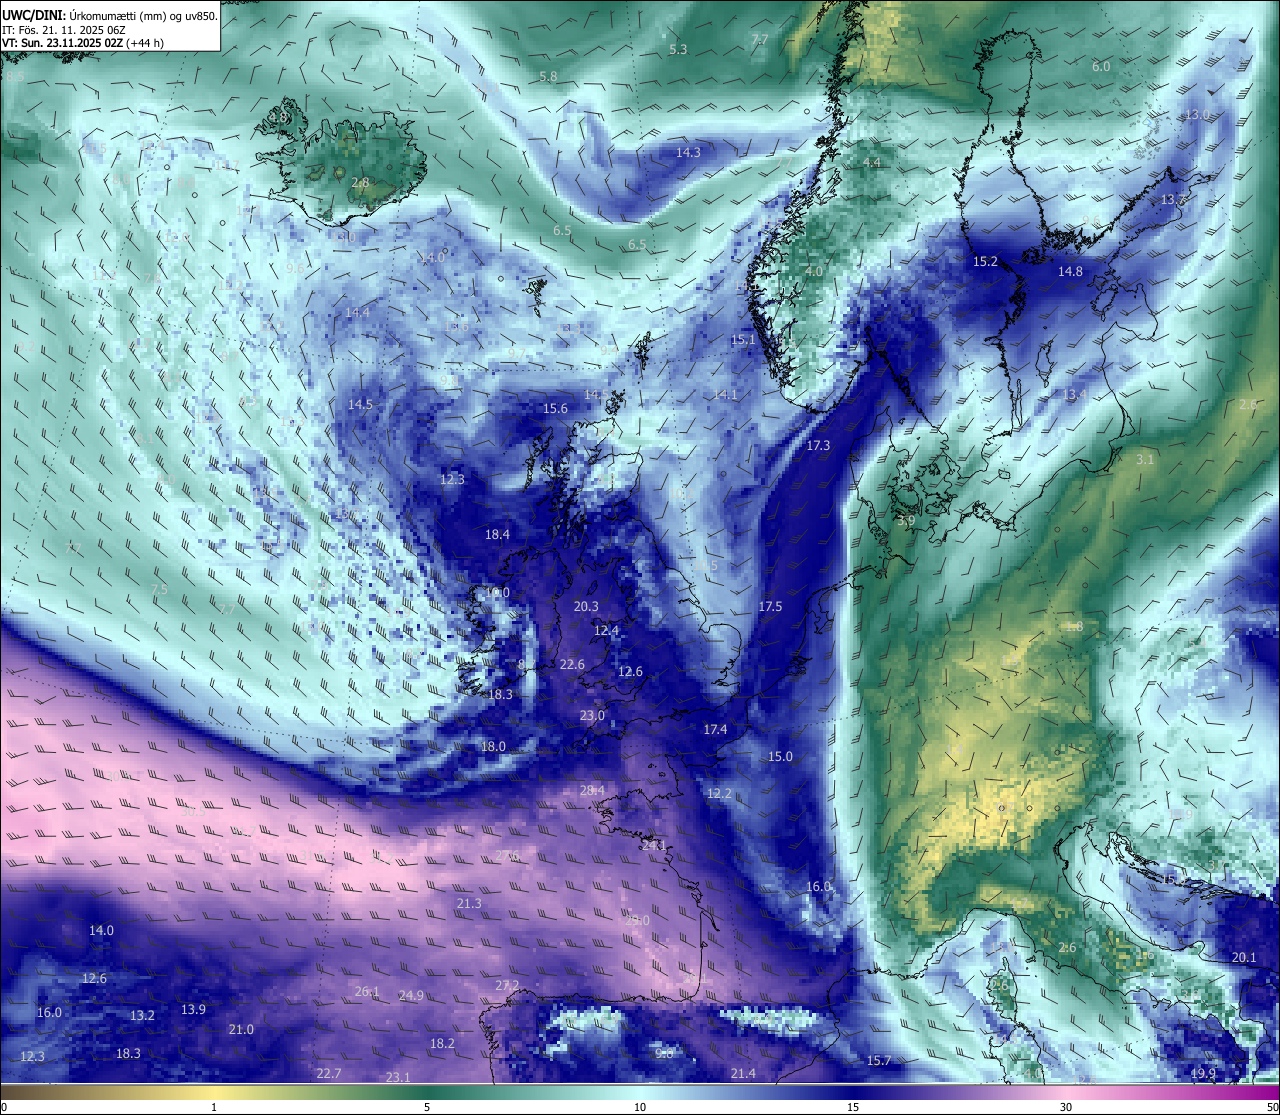
Task: Click the precipitation value 13.2
Action: point(142,1015)
